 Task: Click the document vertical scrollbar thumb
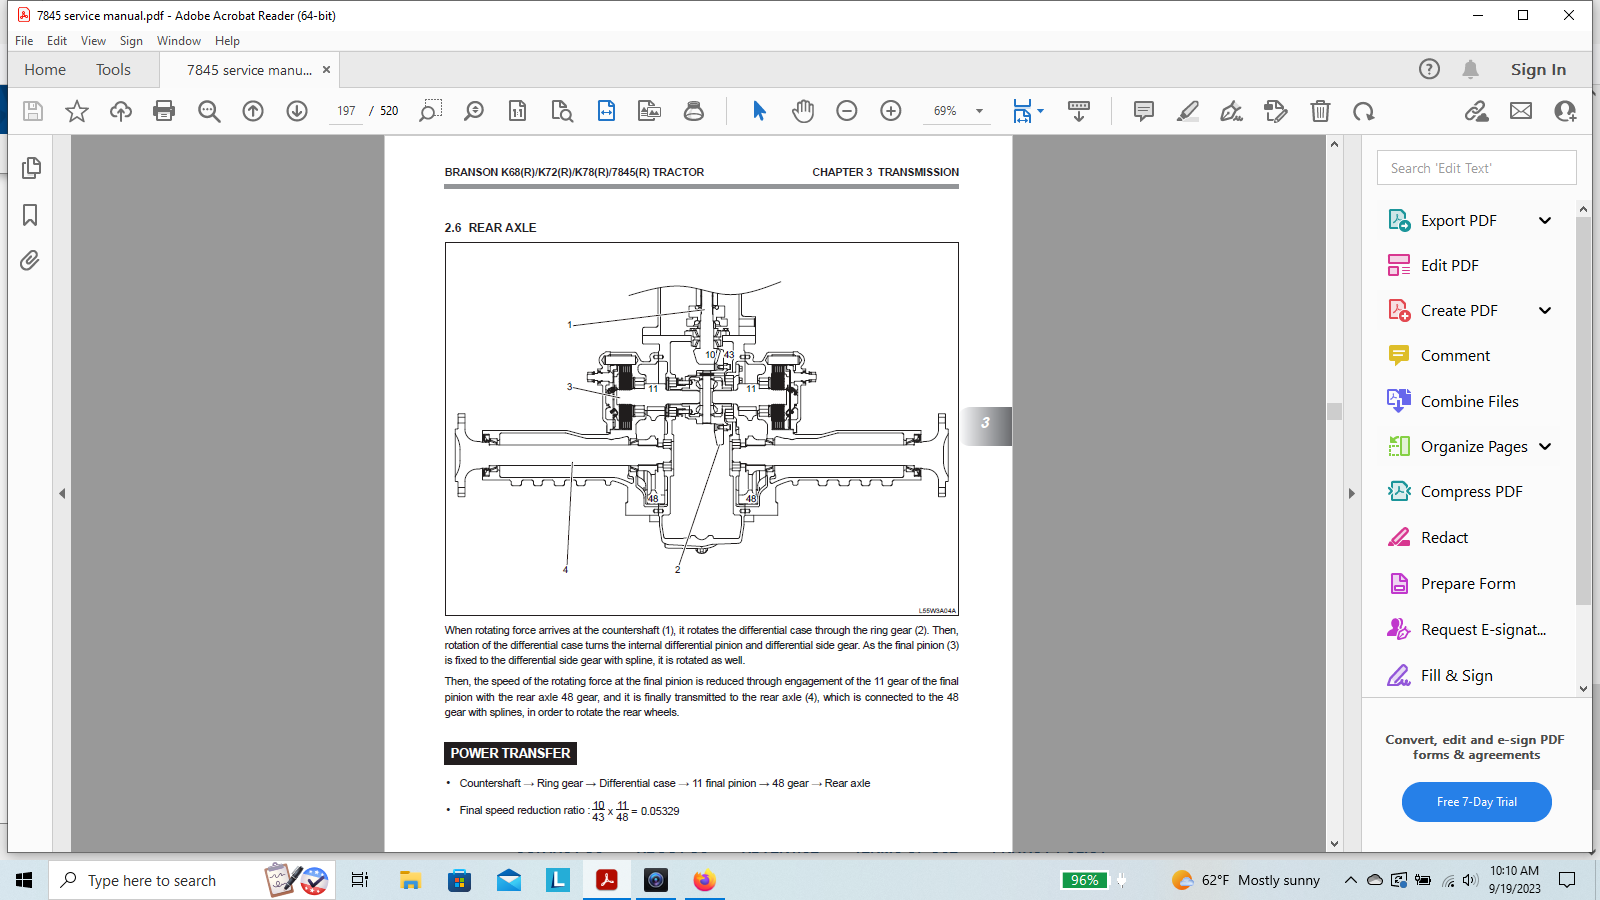tap(1334, 411)
